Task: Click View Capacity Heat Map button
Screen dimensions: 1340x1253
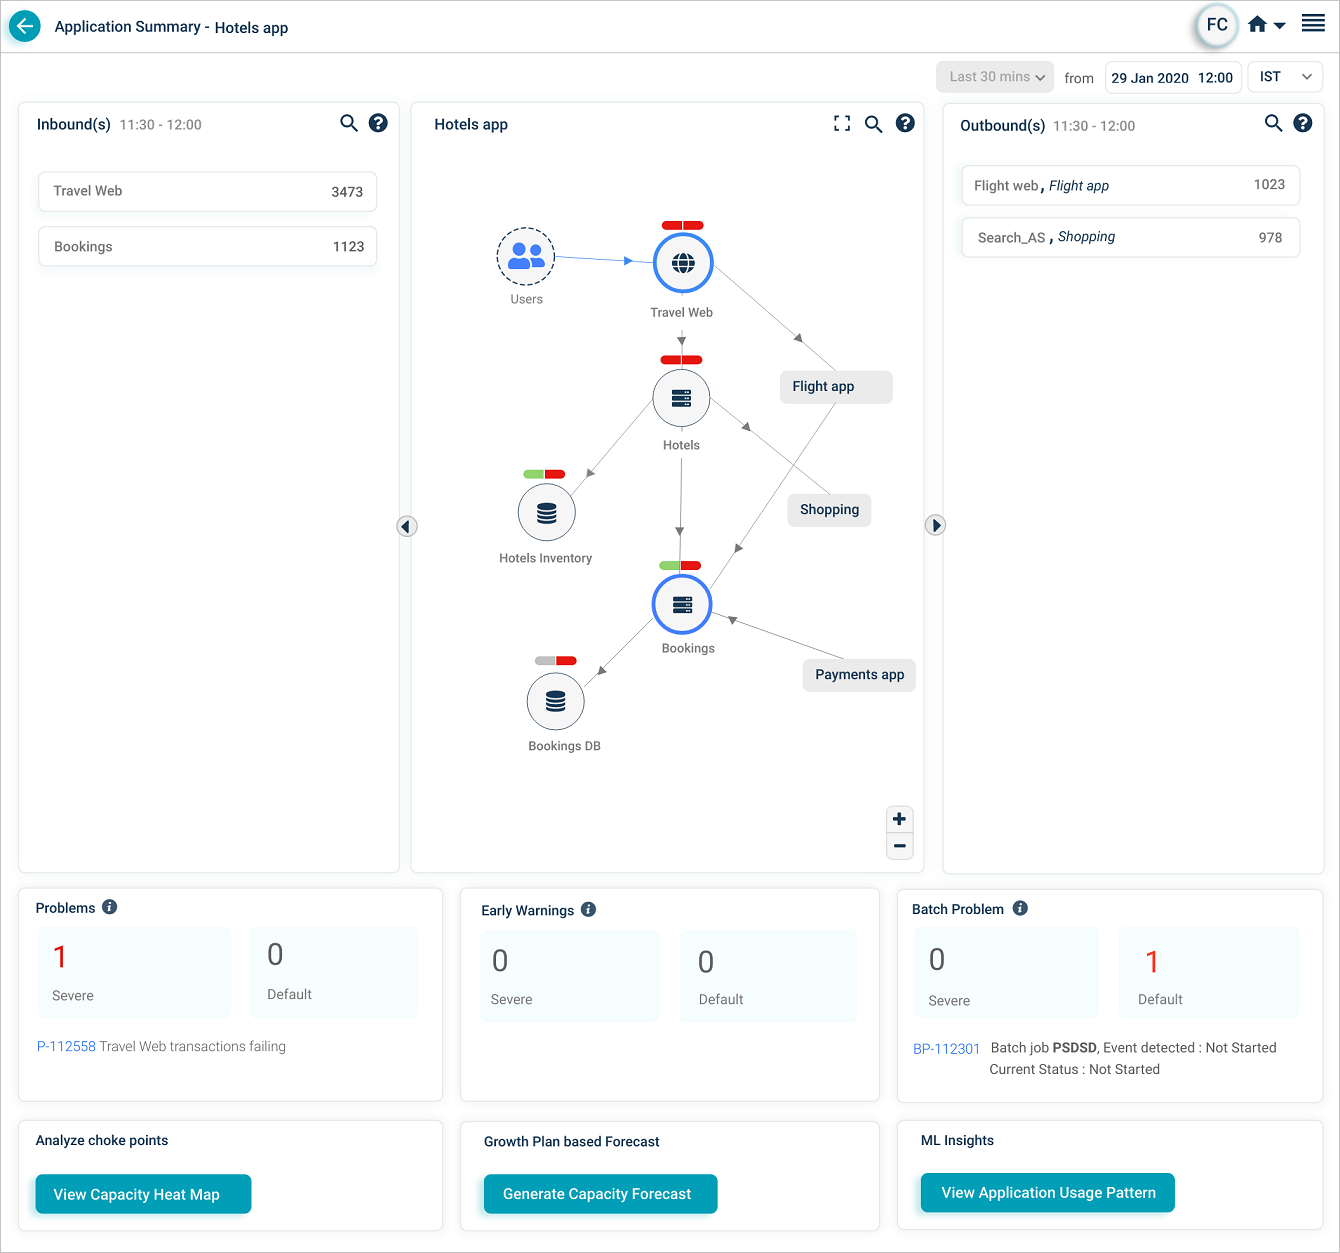Action: coord(143,1194)
